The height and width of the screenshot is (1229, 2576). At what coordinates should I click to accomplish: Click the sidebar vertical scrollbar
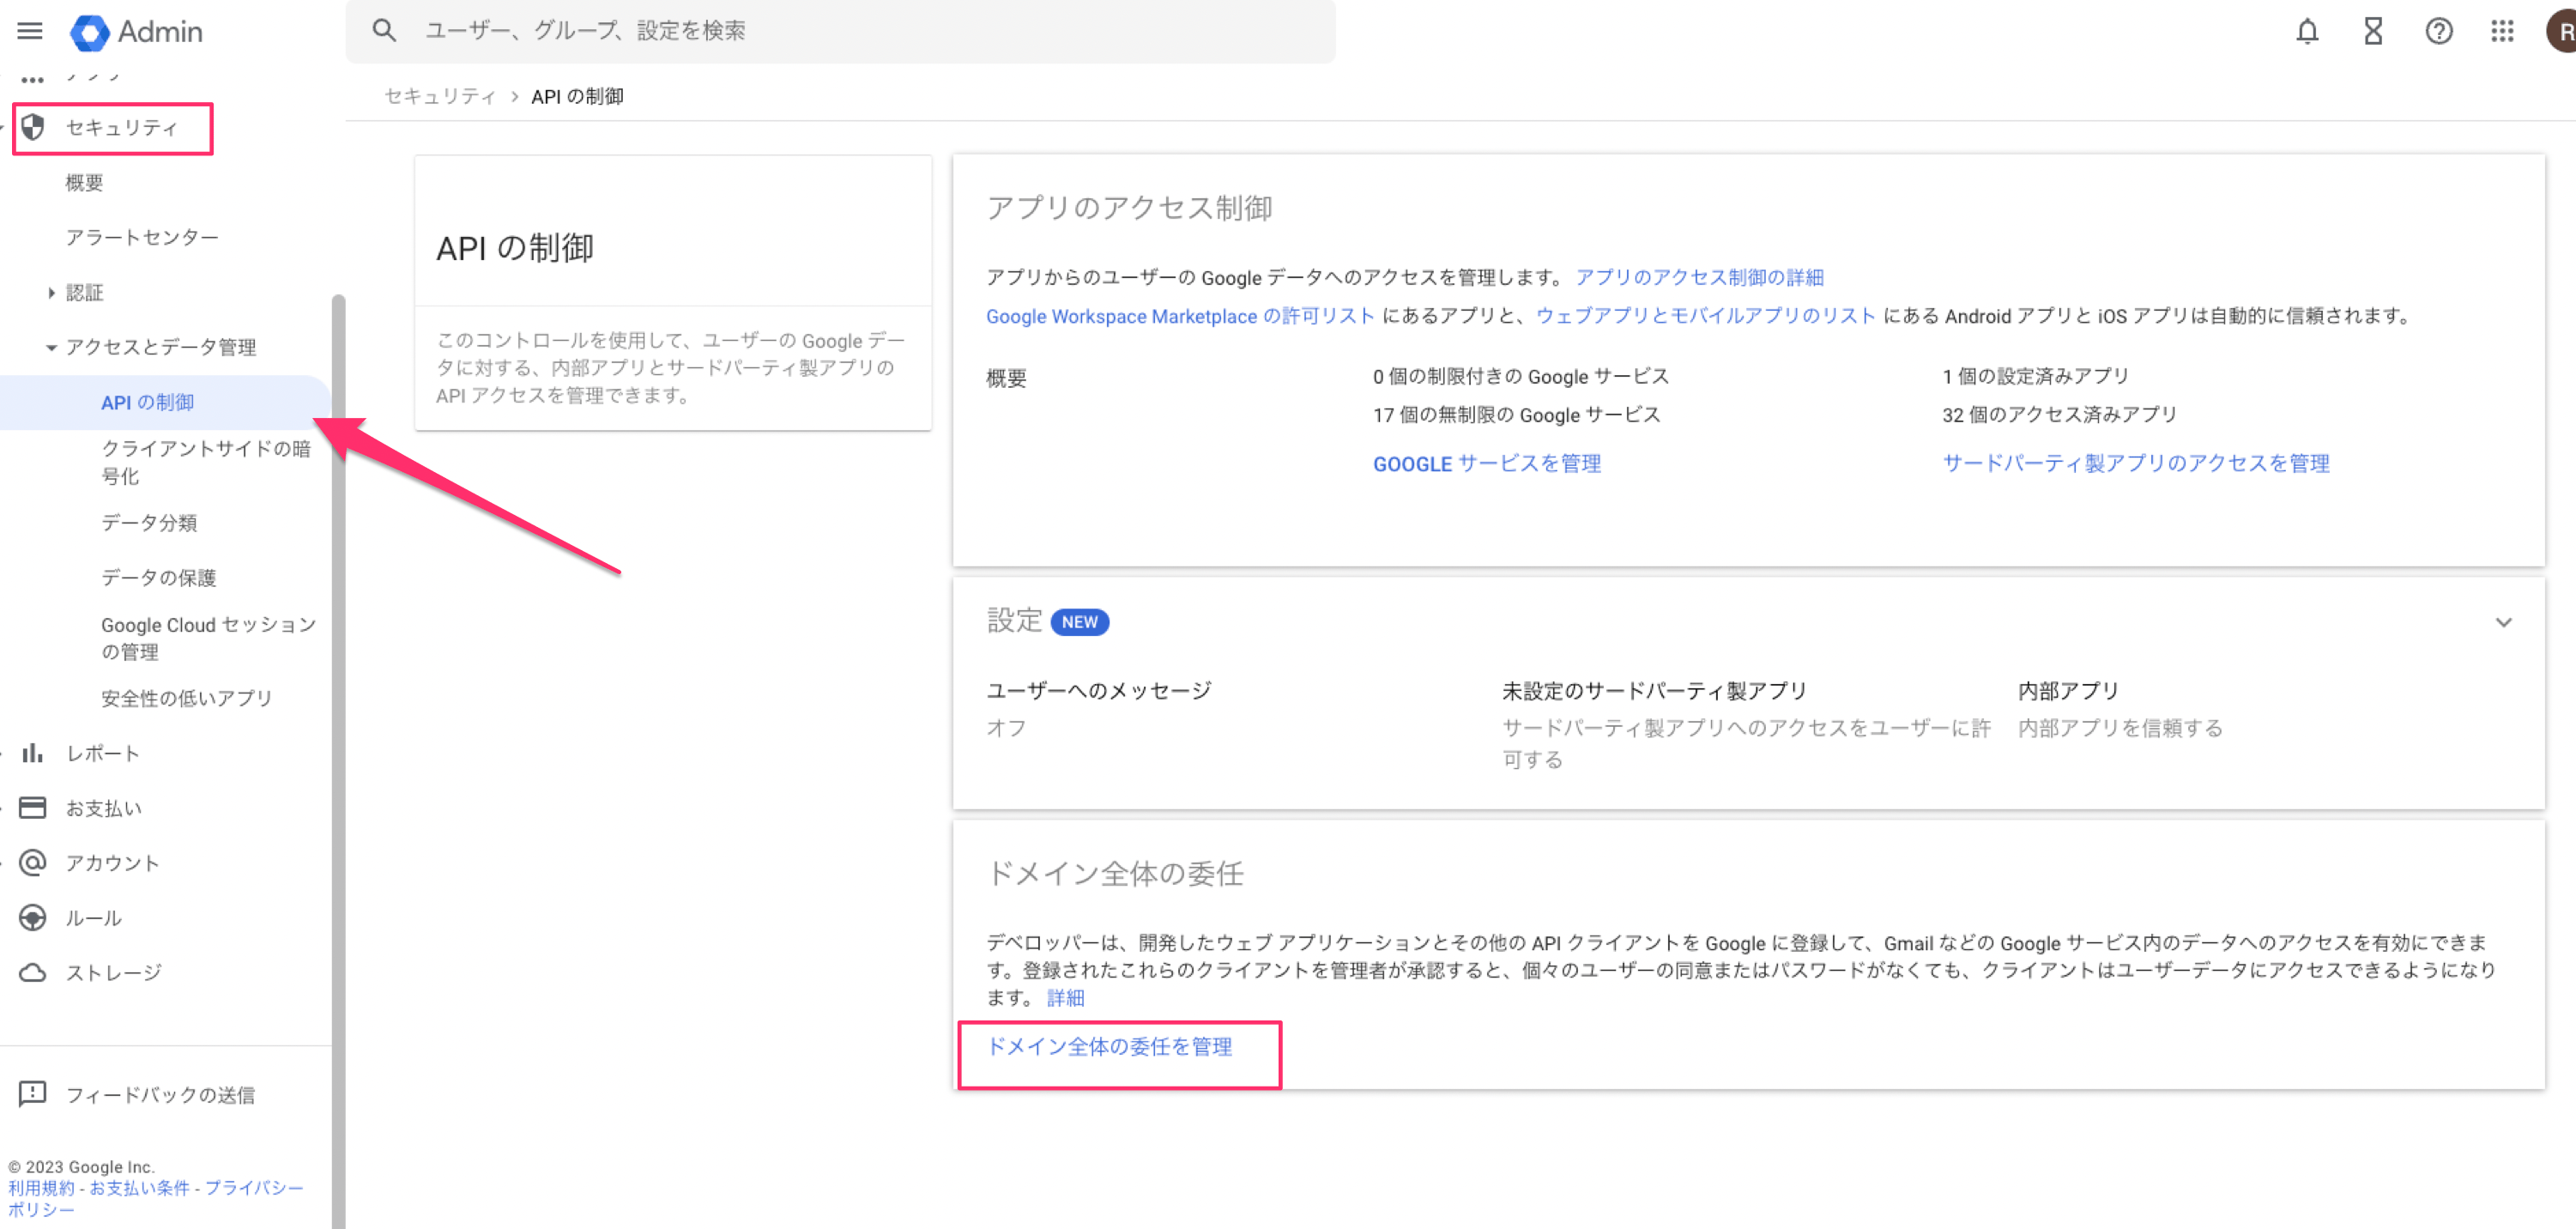coord(338,760)
